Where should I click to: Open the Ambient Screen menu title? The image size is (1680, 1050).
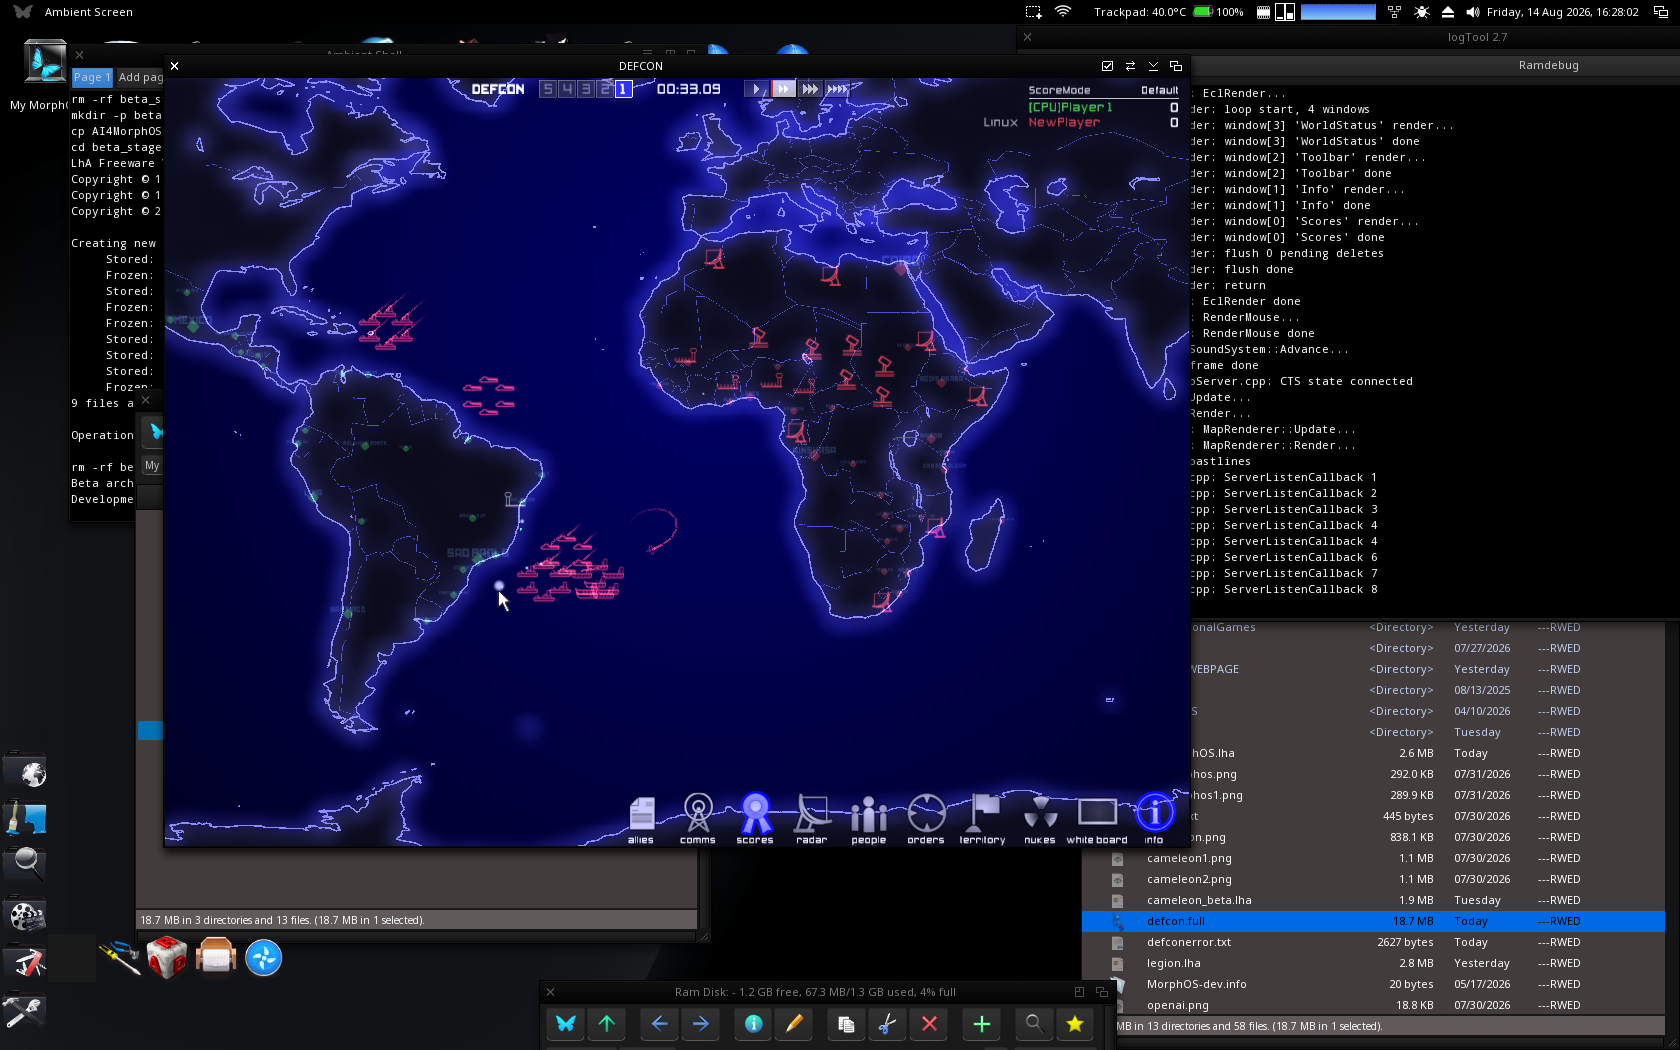coord(88,12)
